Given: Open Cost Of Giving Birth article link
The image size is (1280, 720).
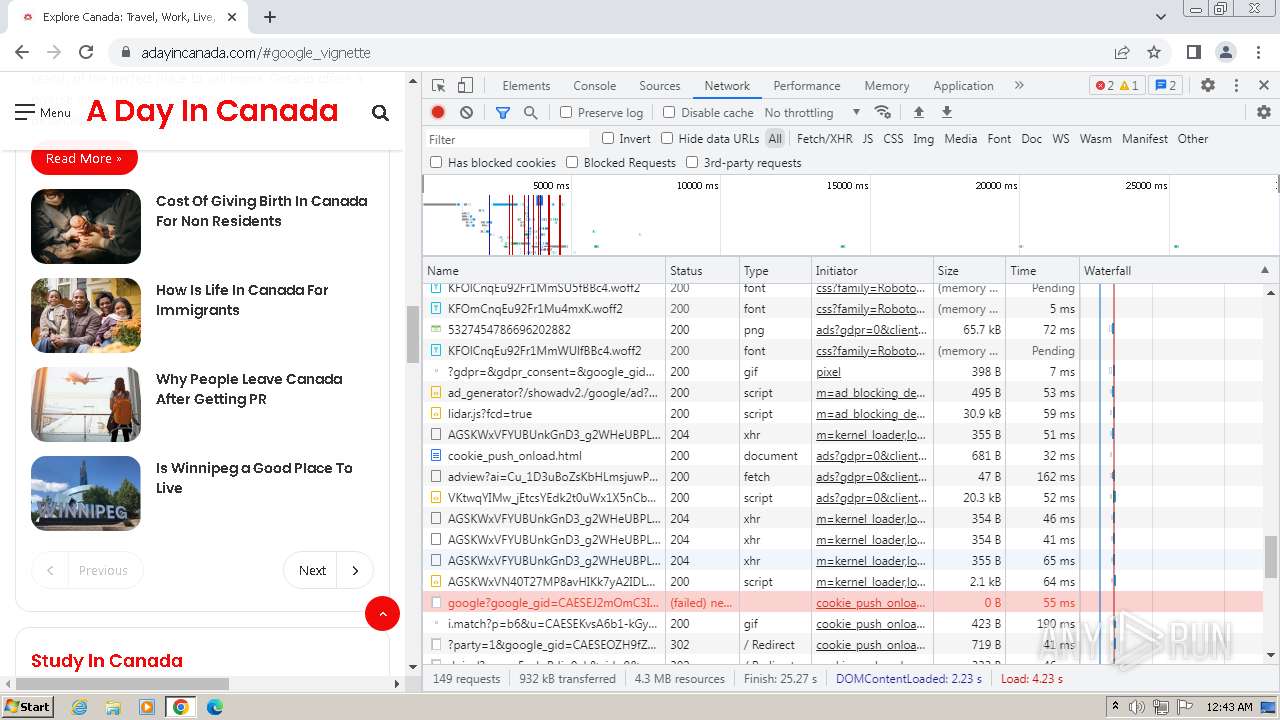Looking at the screenshot, I should (261, 211).
